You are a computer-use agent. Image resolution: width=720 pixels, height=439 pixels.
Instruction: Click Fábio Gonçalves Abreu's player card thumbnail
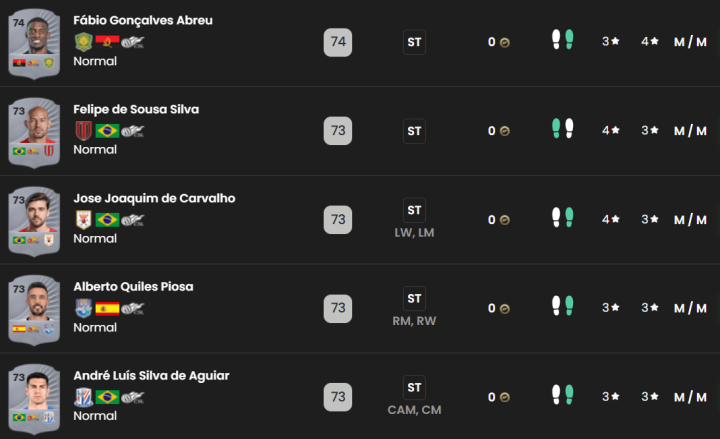point(34,43)
